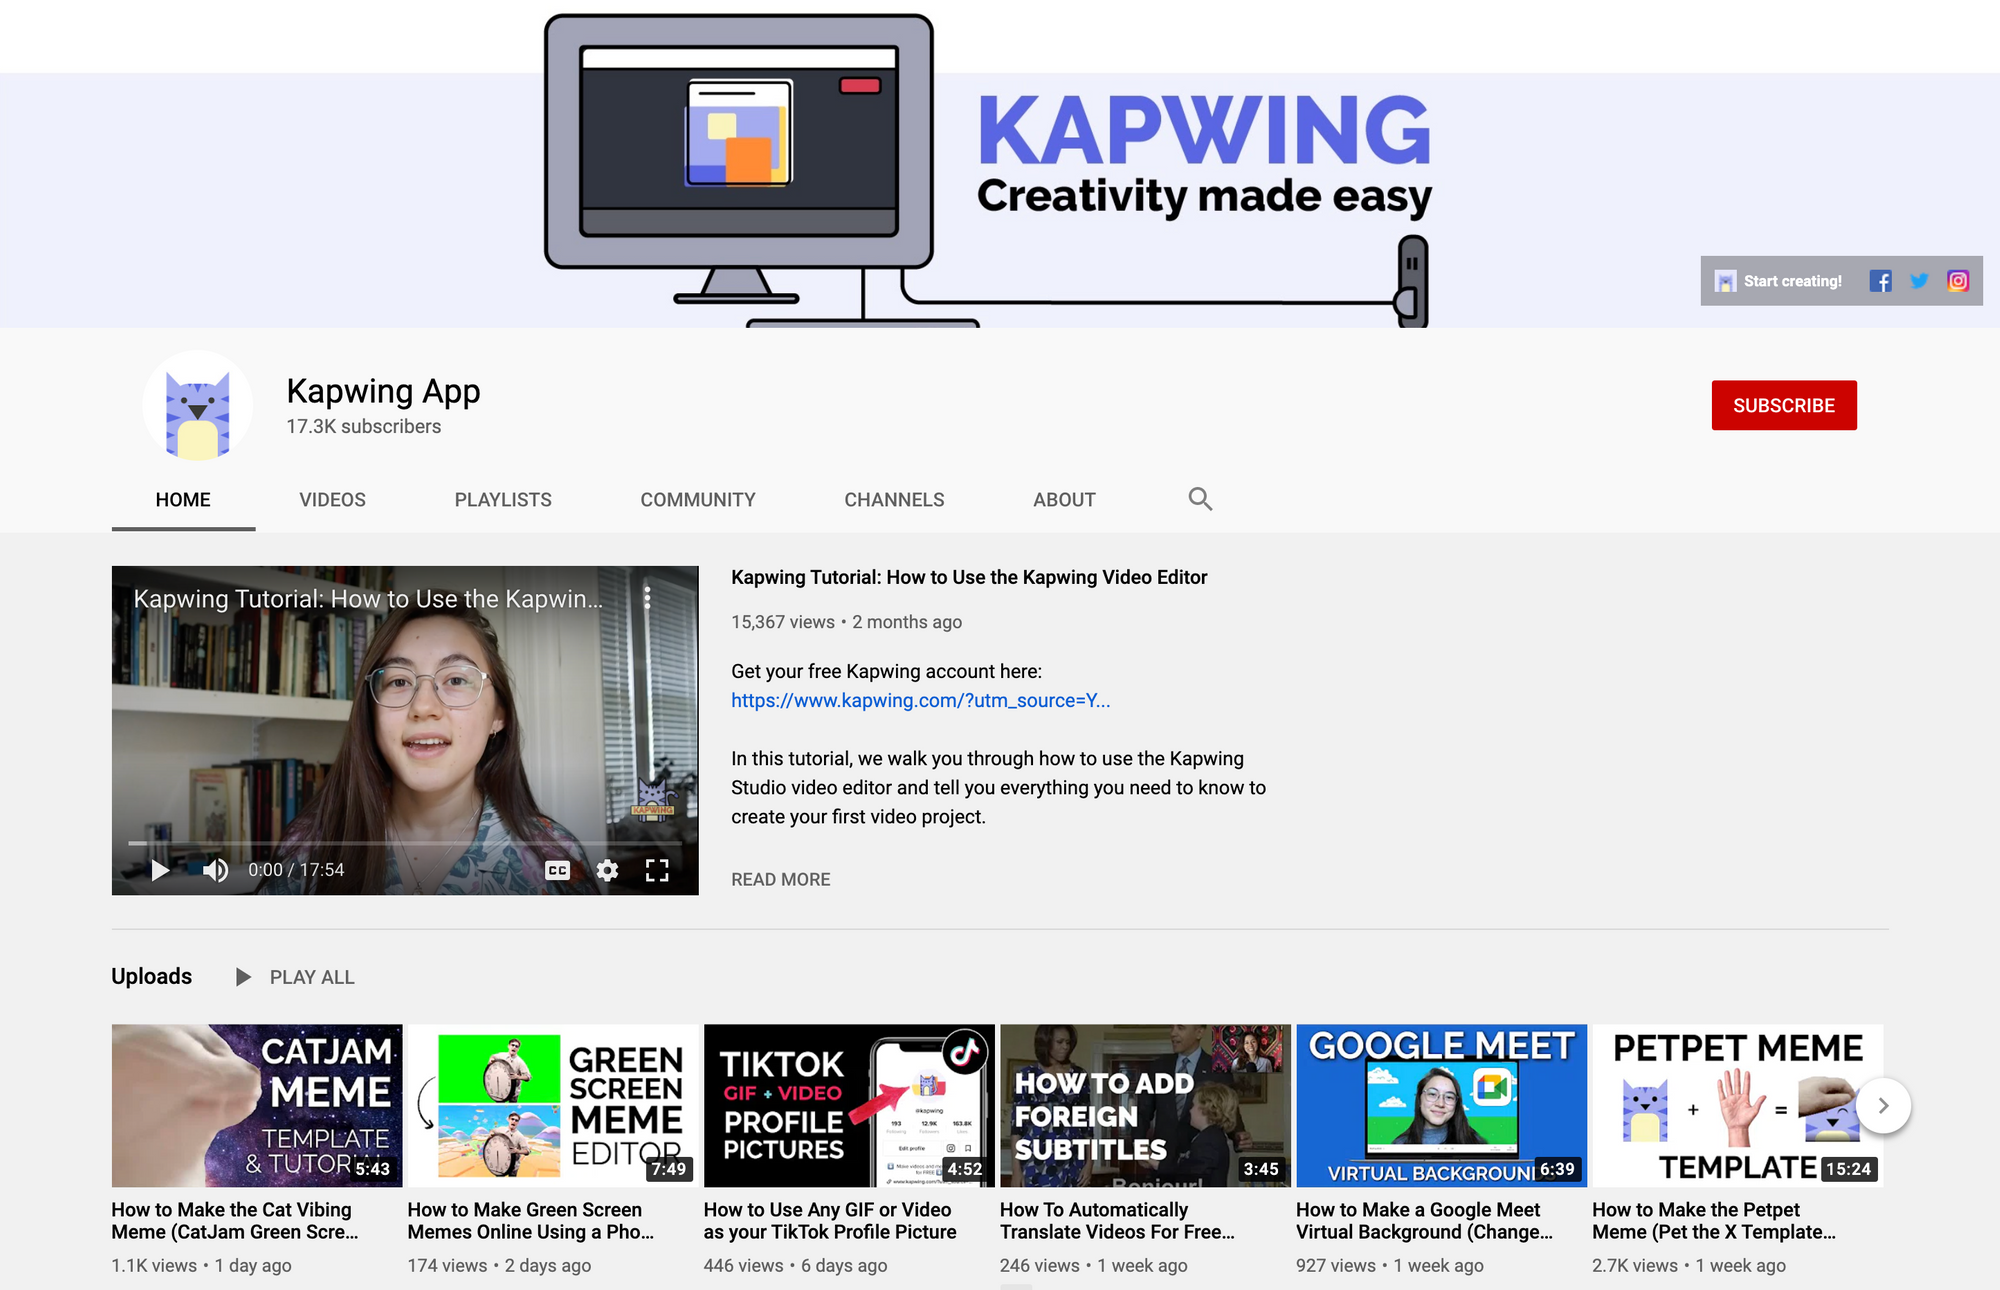This screenshot has height=1290, width=2000.
Task: Click the channel search magnifier icon
Action: pyautogui.click(x=1200, y=499)
